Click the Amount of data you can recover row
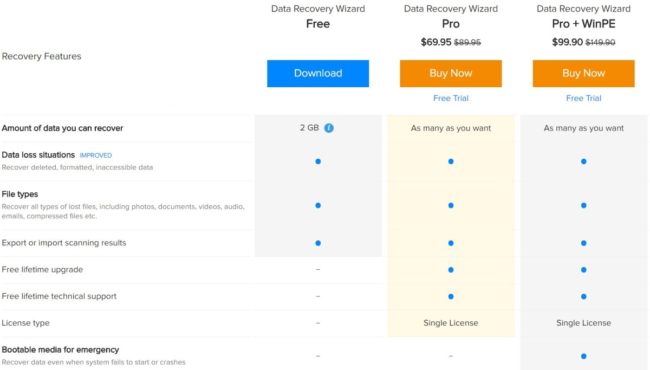Image resolution: width=650 pixels, height=370 pixels. tap(324, 128)
